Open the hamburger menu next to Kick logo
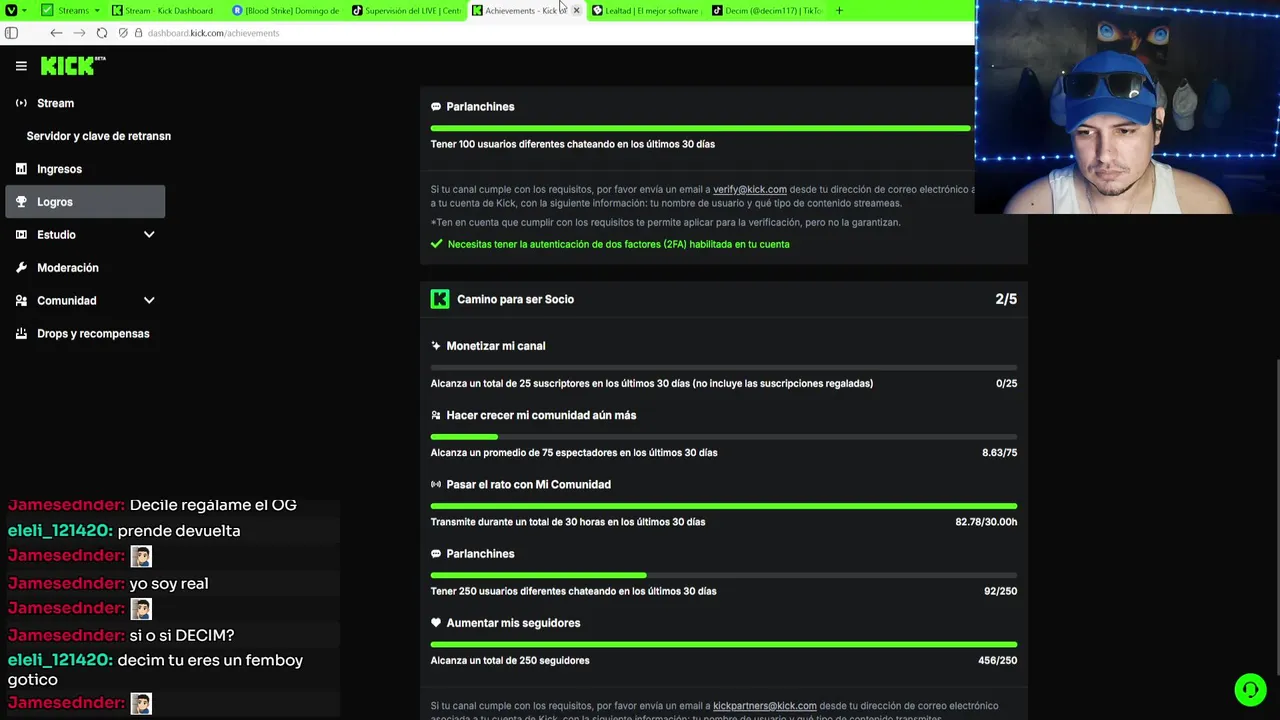 click(21, 66)
